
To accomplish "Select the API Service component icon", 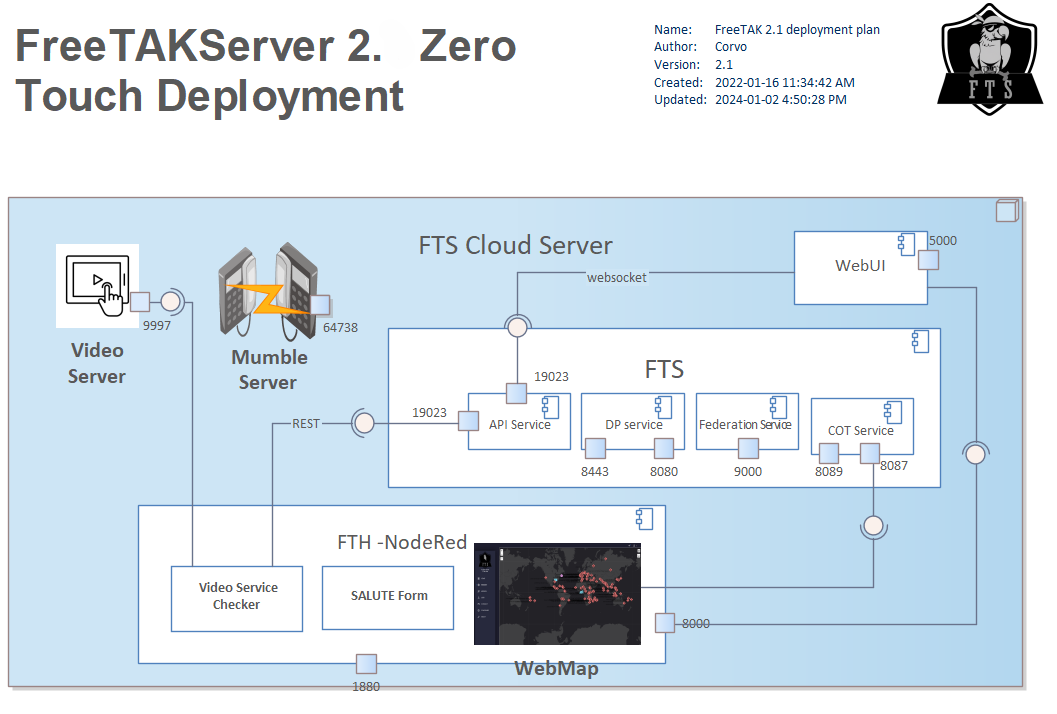I will pyautogui.click(x=551, y=407).
